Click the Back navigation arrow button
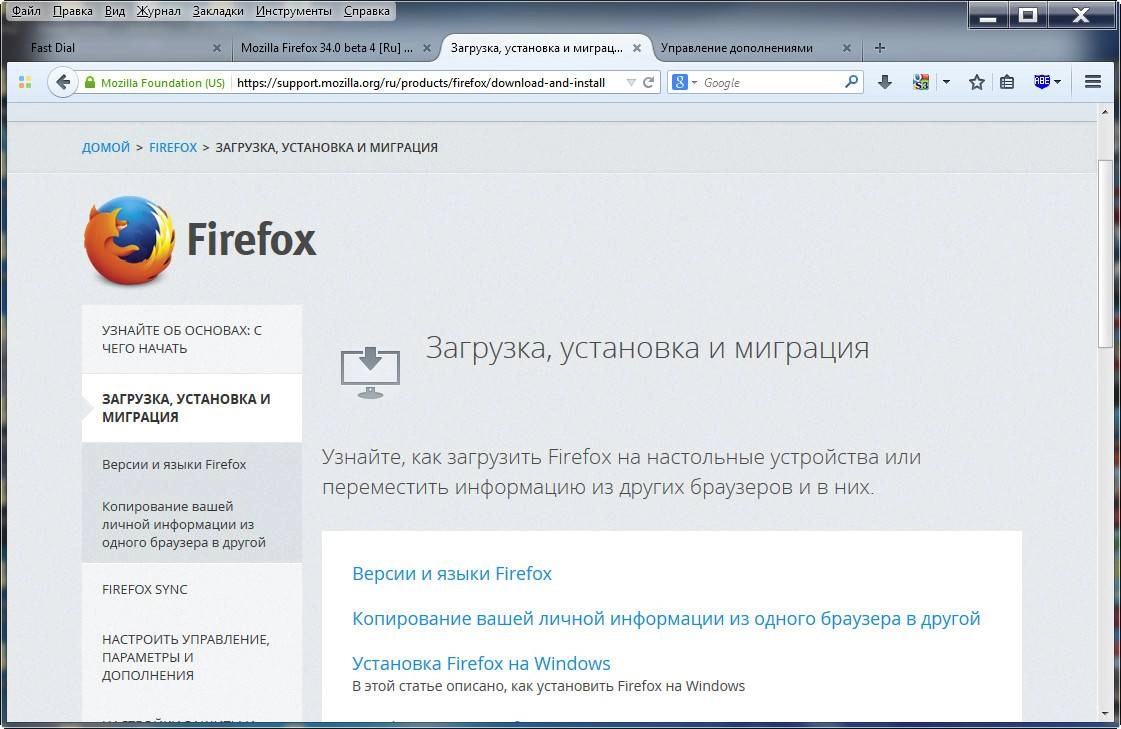This screenshot has height=729, width=1121. (x=63, y=83)
